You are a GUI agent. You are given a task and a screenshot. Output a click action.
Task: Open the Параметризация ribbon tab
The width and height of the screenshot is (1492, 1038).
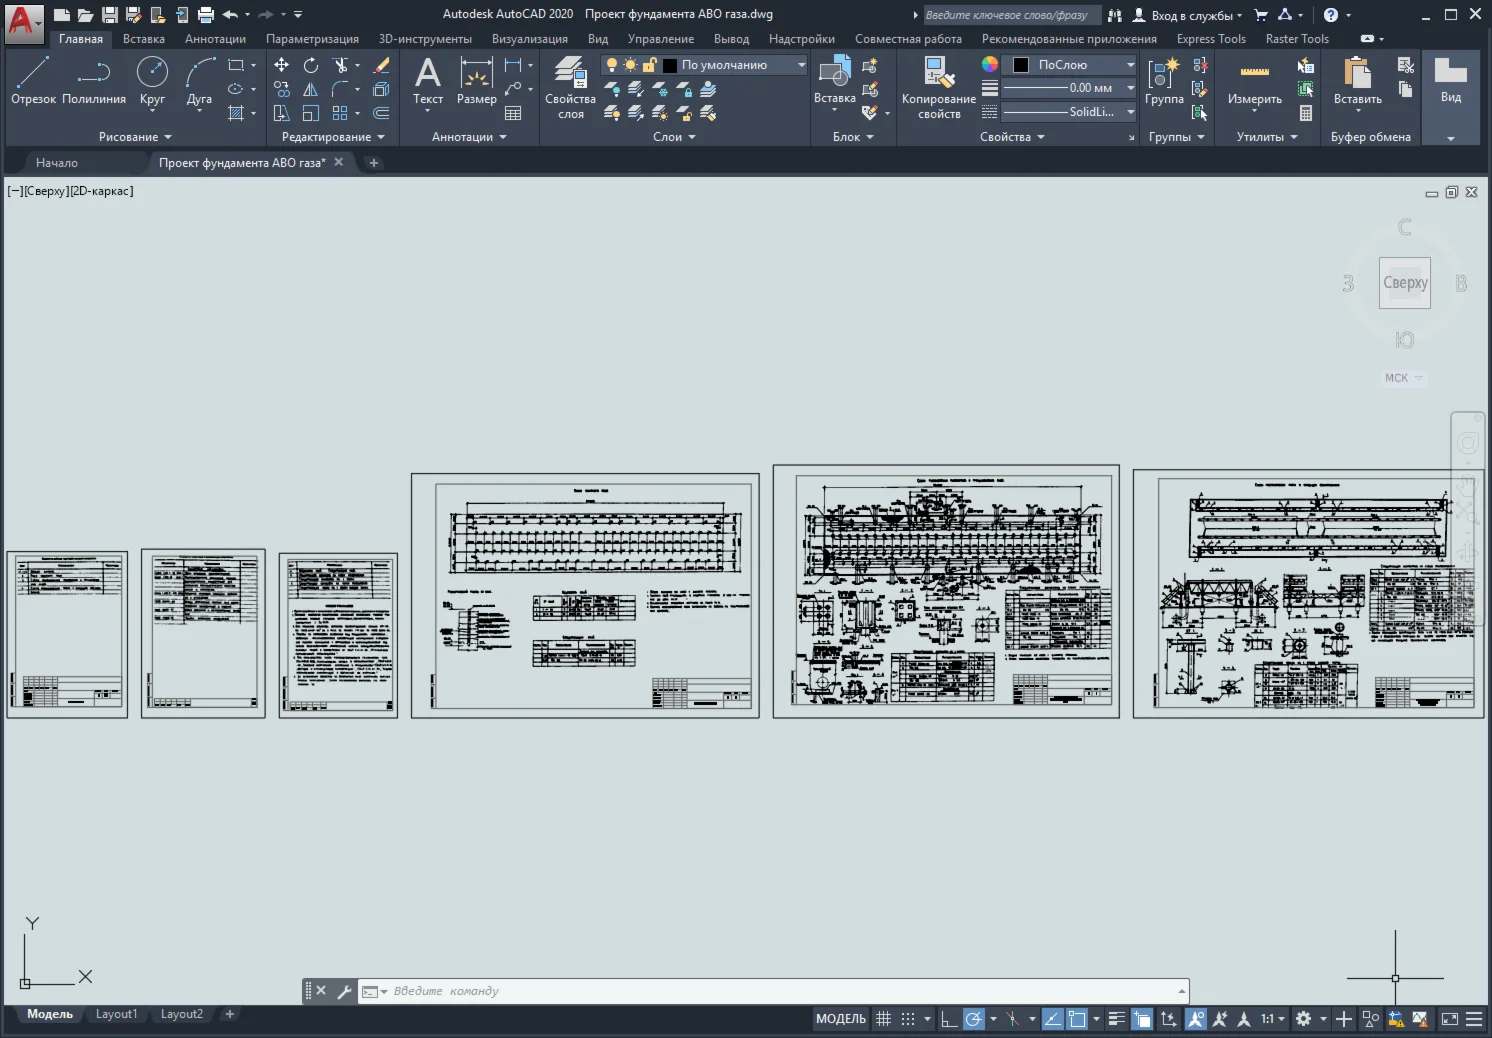click(312, 39)
